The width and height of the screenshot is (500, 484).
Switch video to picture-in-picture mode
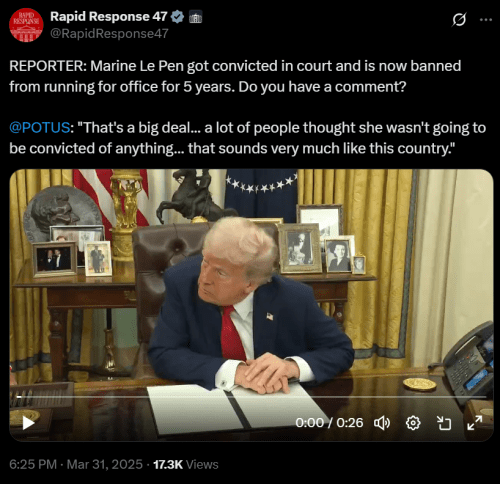pyautogui.click(x=444, y=423)
